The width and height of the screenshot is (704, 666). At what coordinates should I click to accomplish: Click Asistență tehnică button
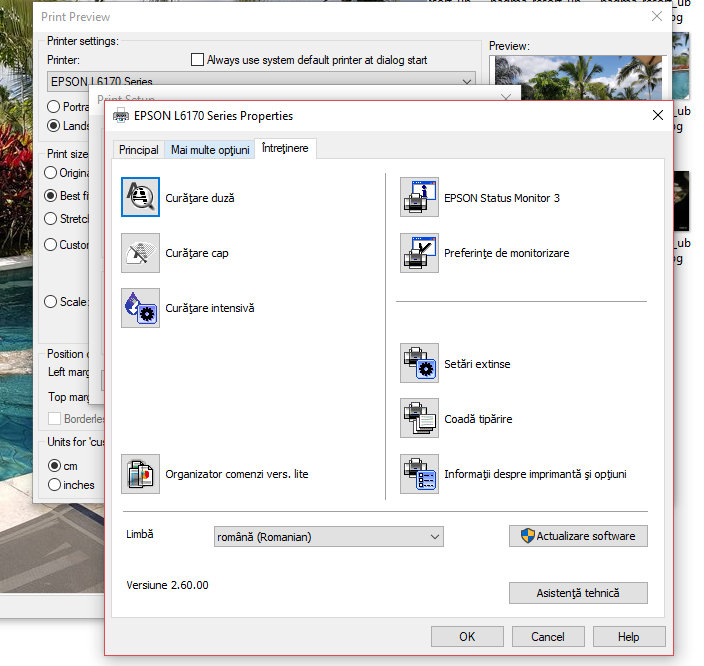[x=578, y=593]
